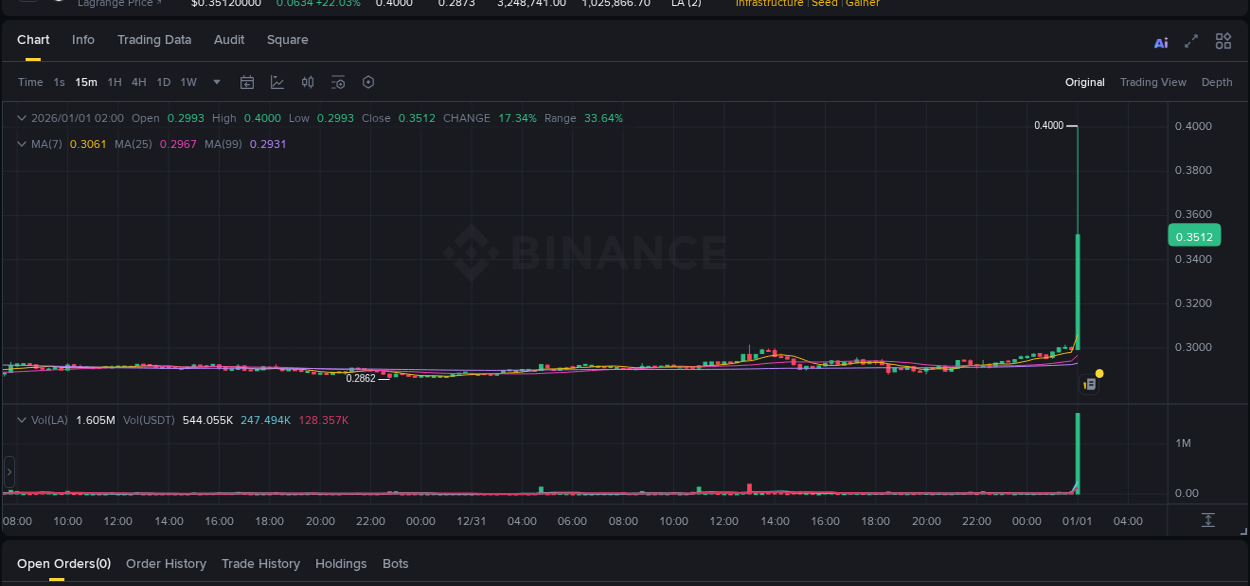Viewport: 1250px width, 586px height.
Task: Open more time intervals dropdown
Action: click(x=217, y=82)
